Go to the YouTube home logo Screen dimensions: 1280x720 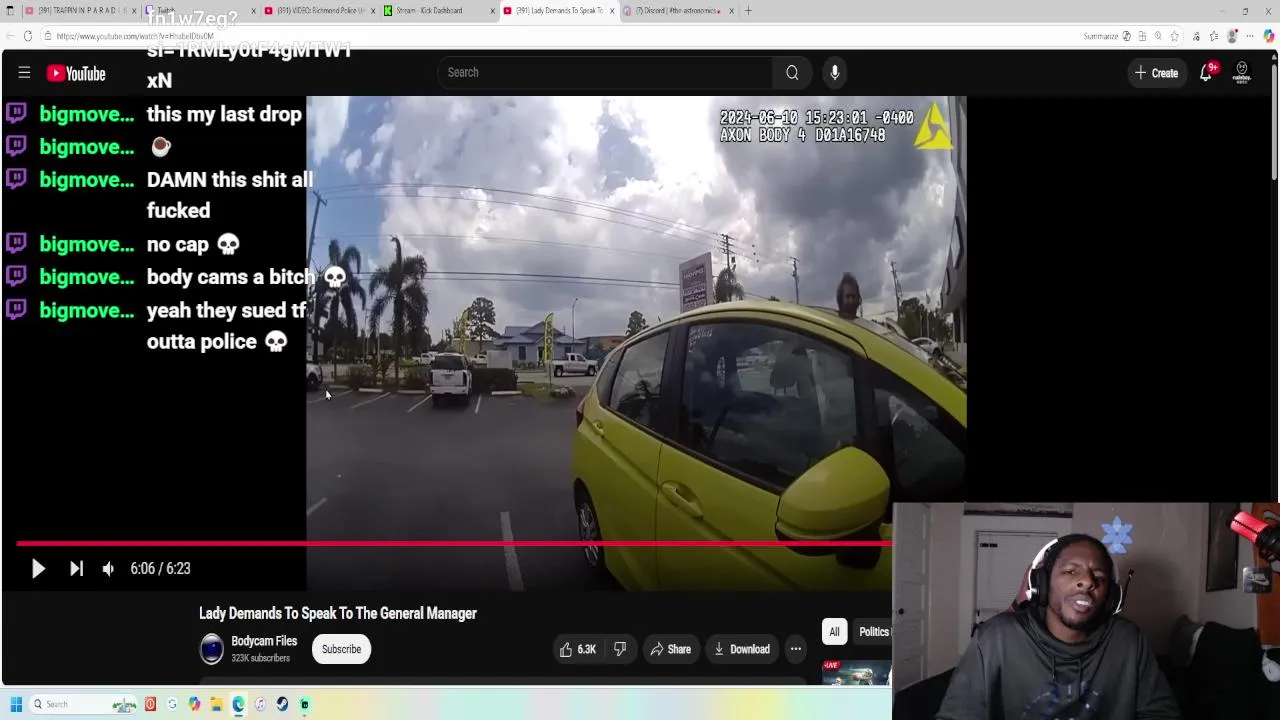coord(76,73)
